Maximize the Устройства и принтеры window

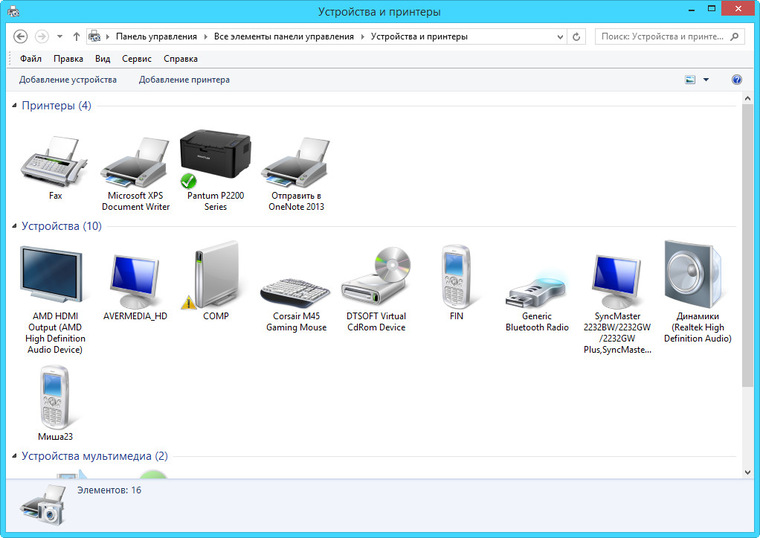tap(711, 9)
